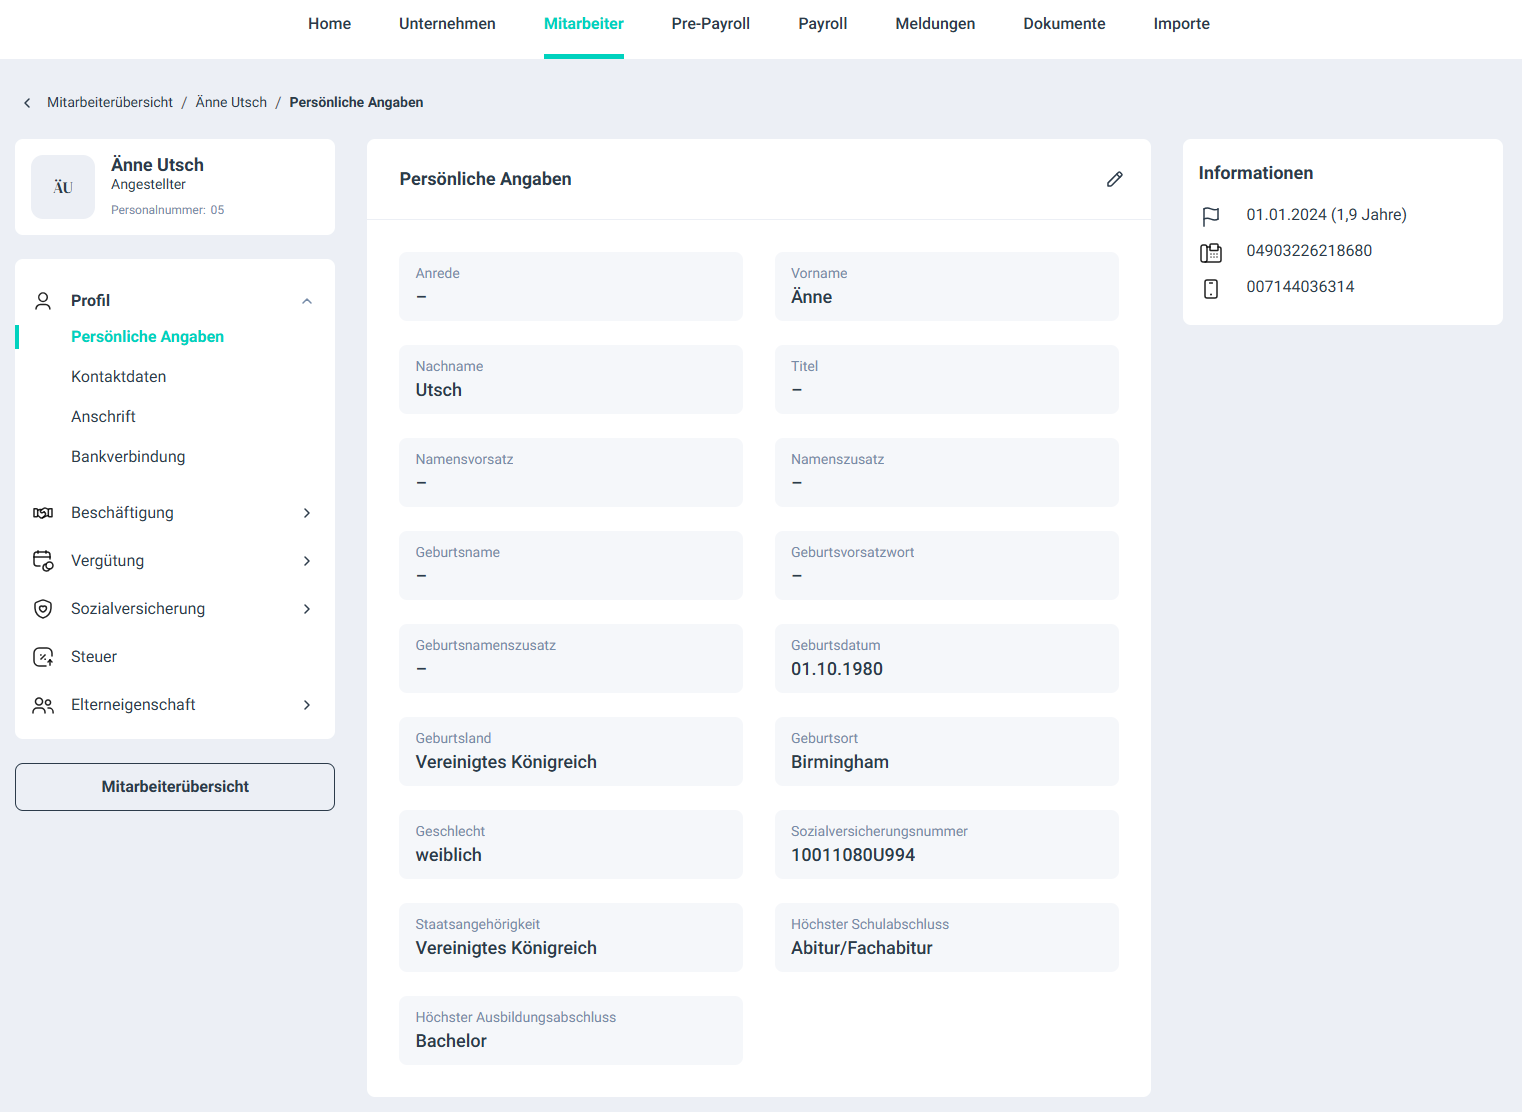Click the Vergütung calendar icon
1522x1112 pixels.
(43, 561)
